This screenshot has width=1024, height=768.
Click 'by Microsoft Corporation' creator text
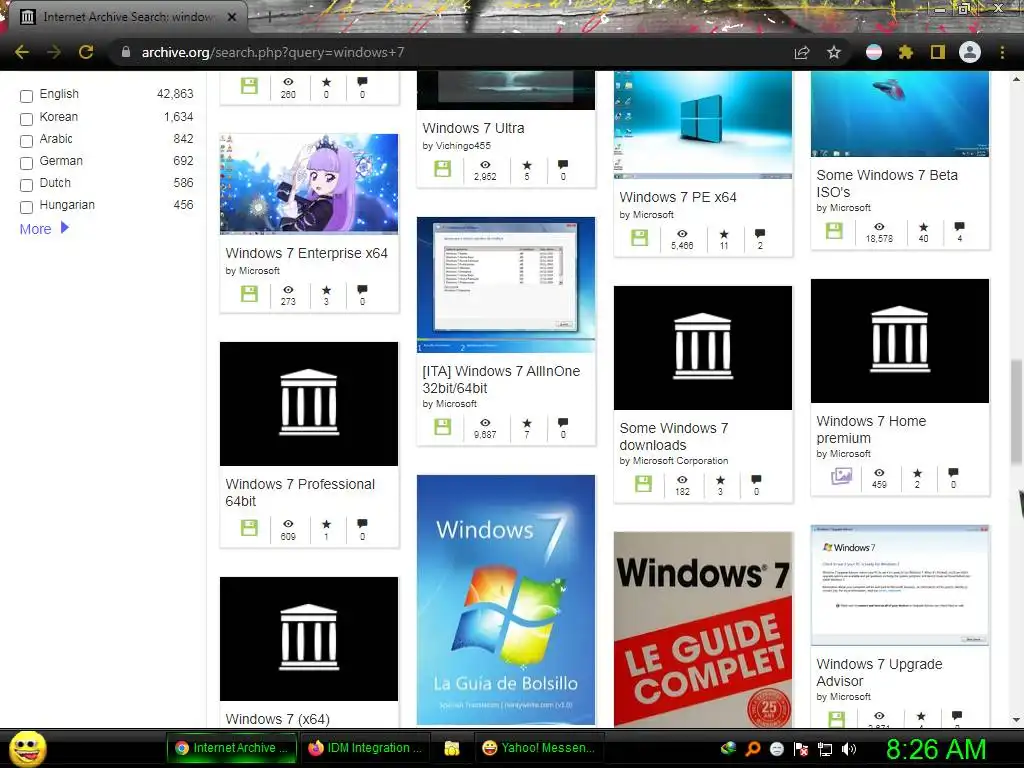[673, 460]
